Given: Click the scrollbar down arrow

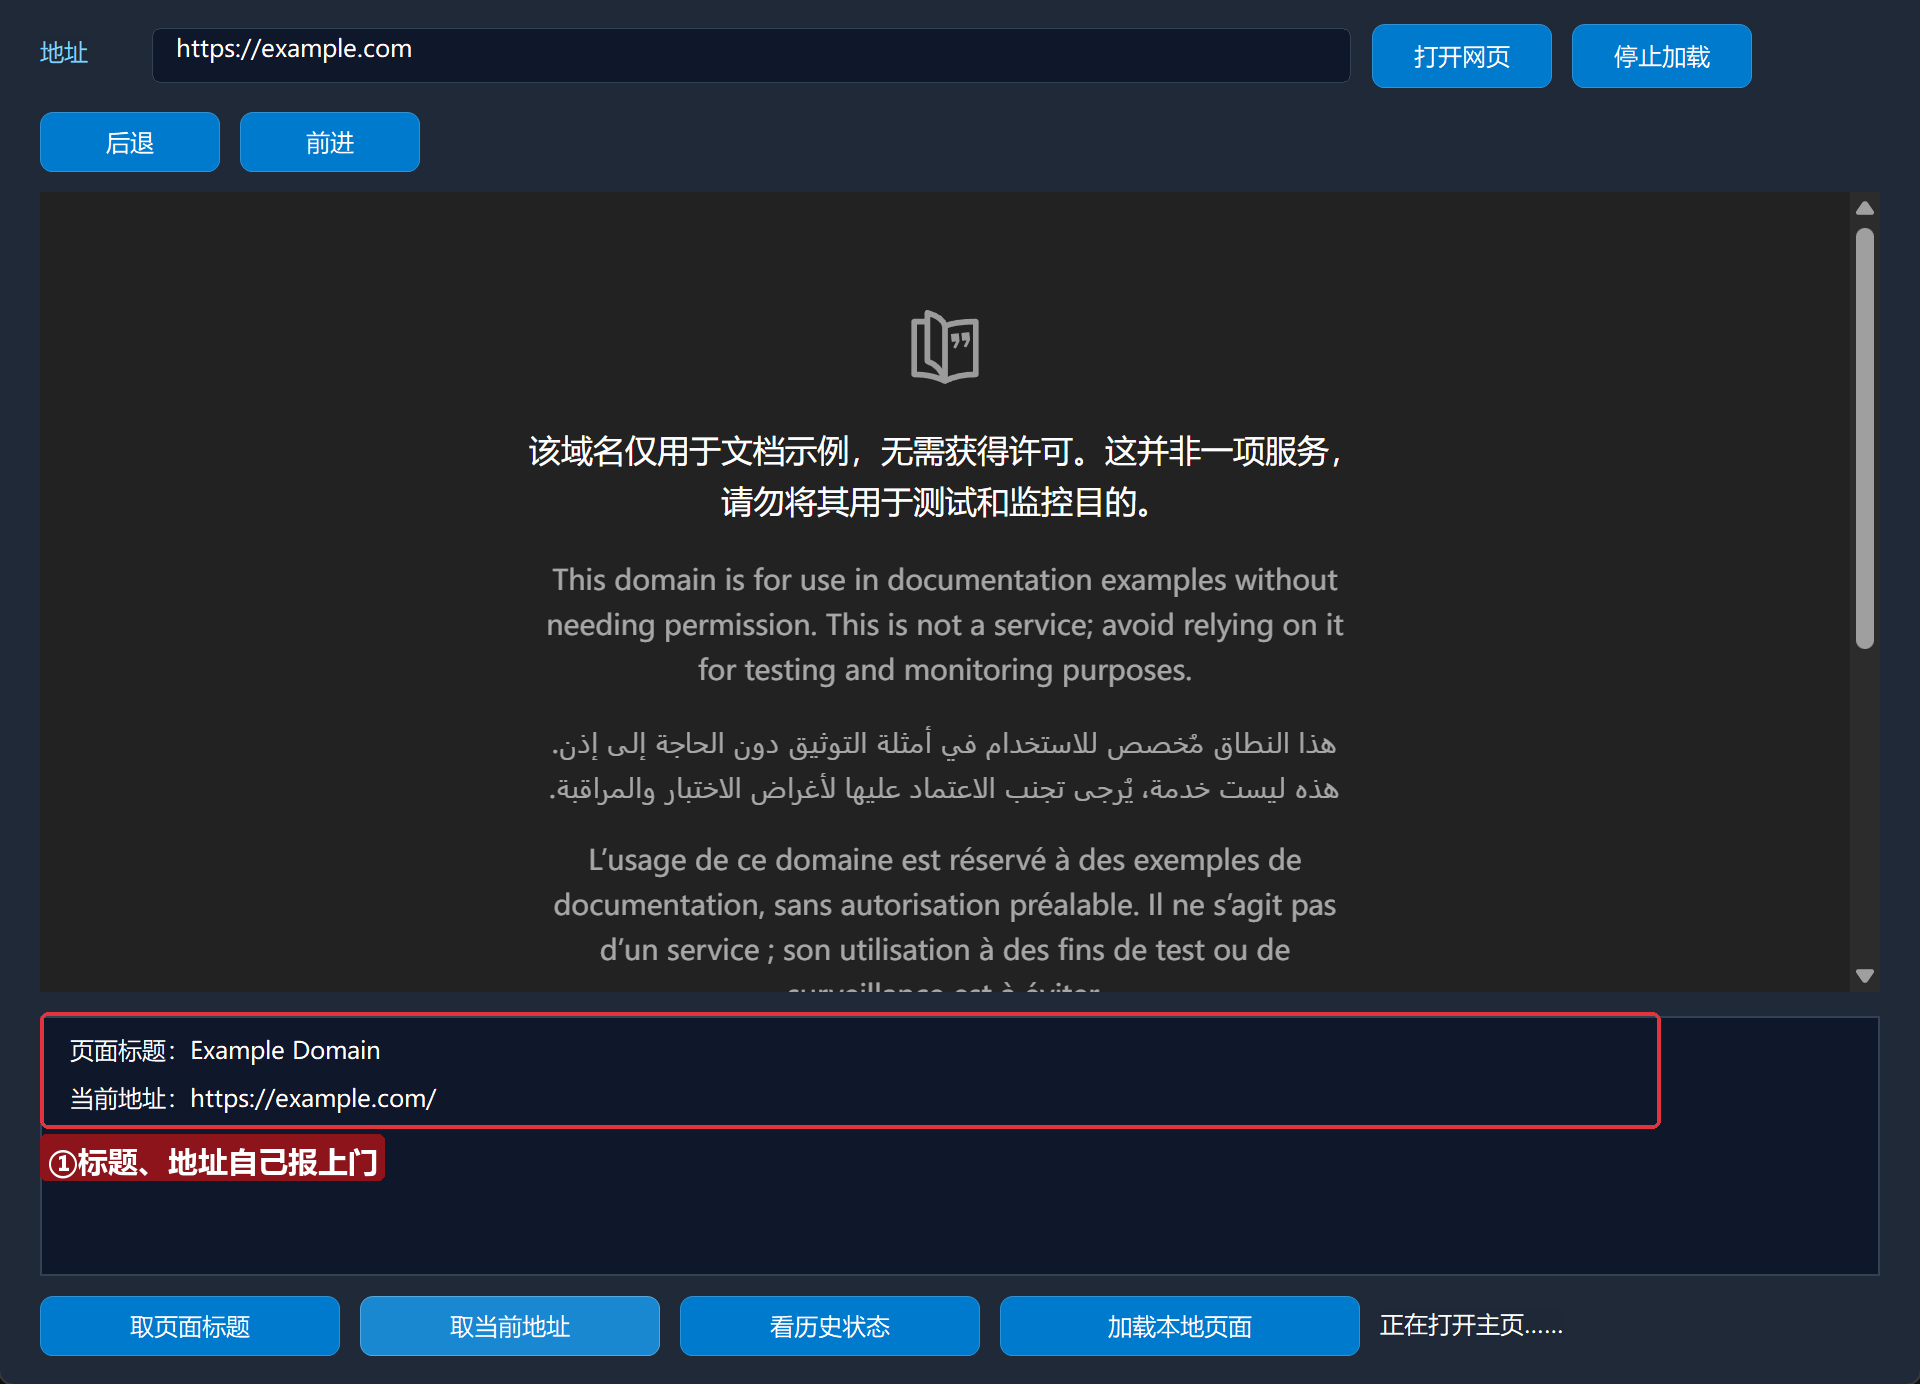Looking at the screenshot, I should tap(1865, 976).
